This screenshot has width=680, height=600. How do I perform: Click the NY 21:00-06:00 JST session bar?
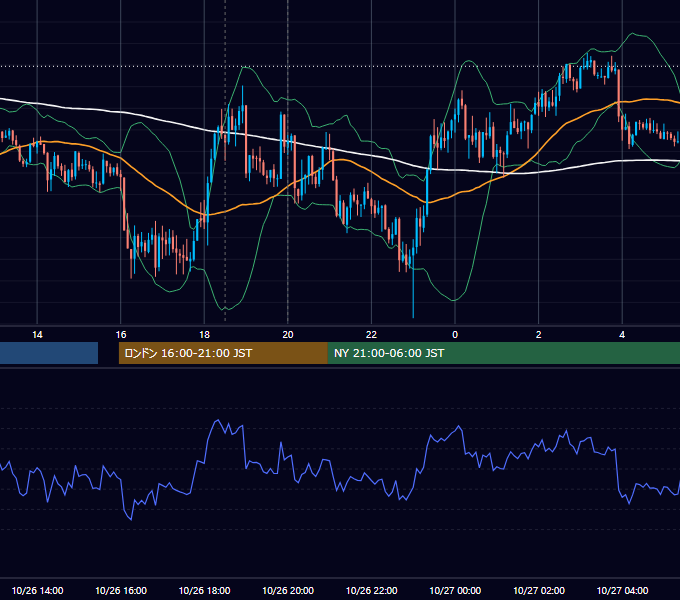tap(503, 353)
